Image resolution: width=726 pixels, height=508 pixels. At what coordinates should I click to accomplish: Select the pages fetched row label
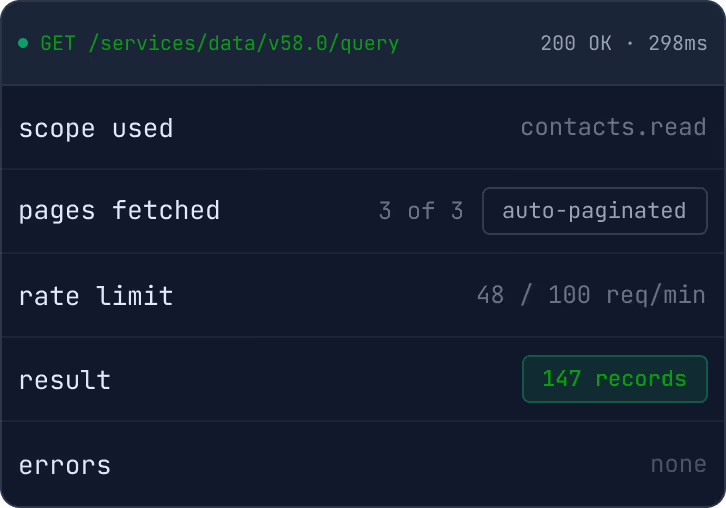coord(119,211)
